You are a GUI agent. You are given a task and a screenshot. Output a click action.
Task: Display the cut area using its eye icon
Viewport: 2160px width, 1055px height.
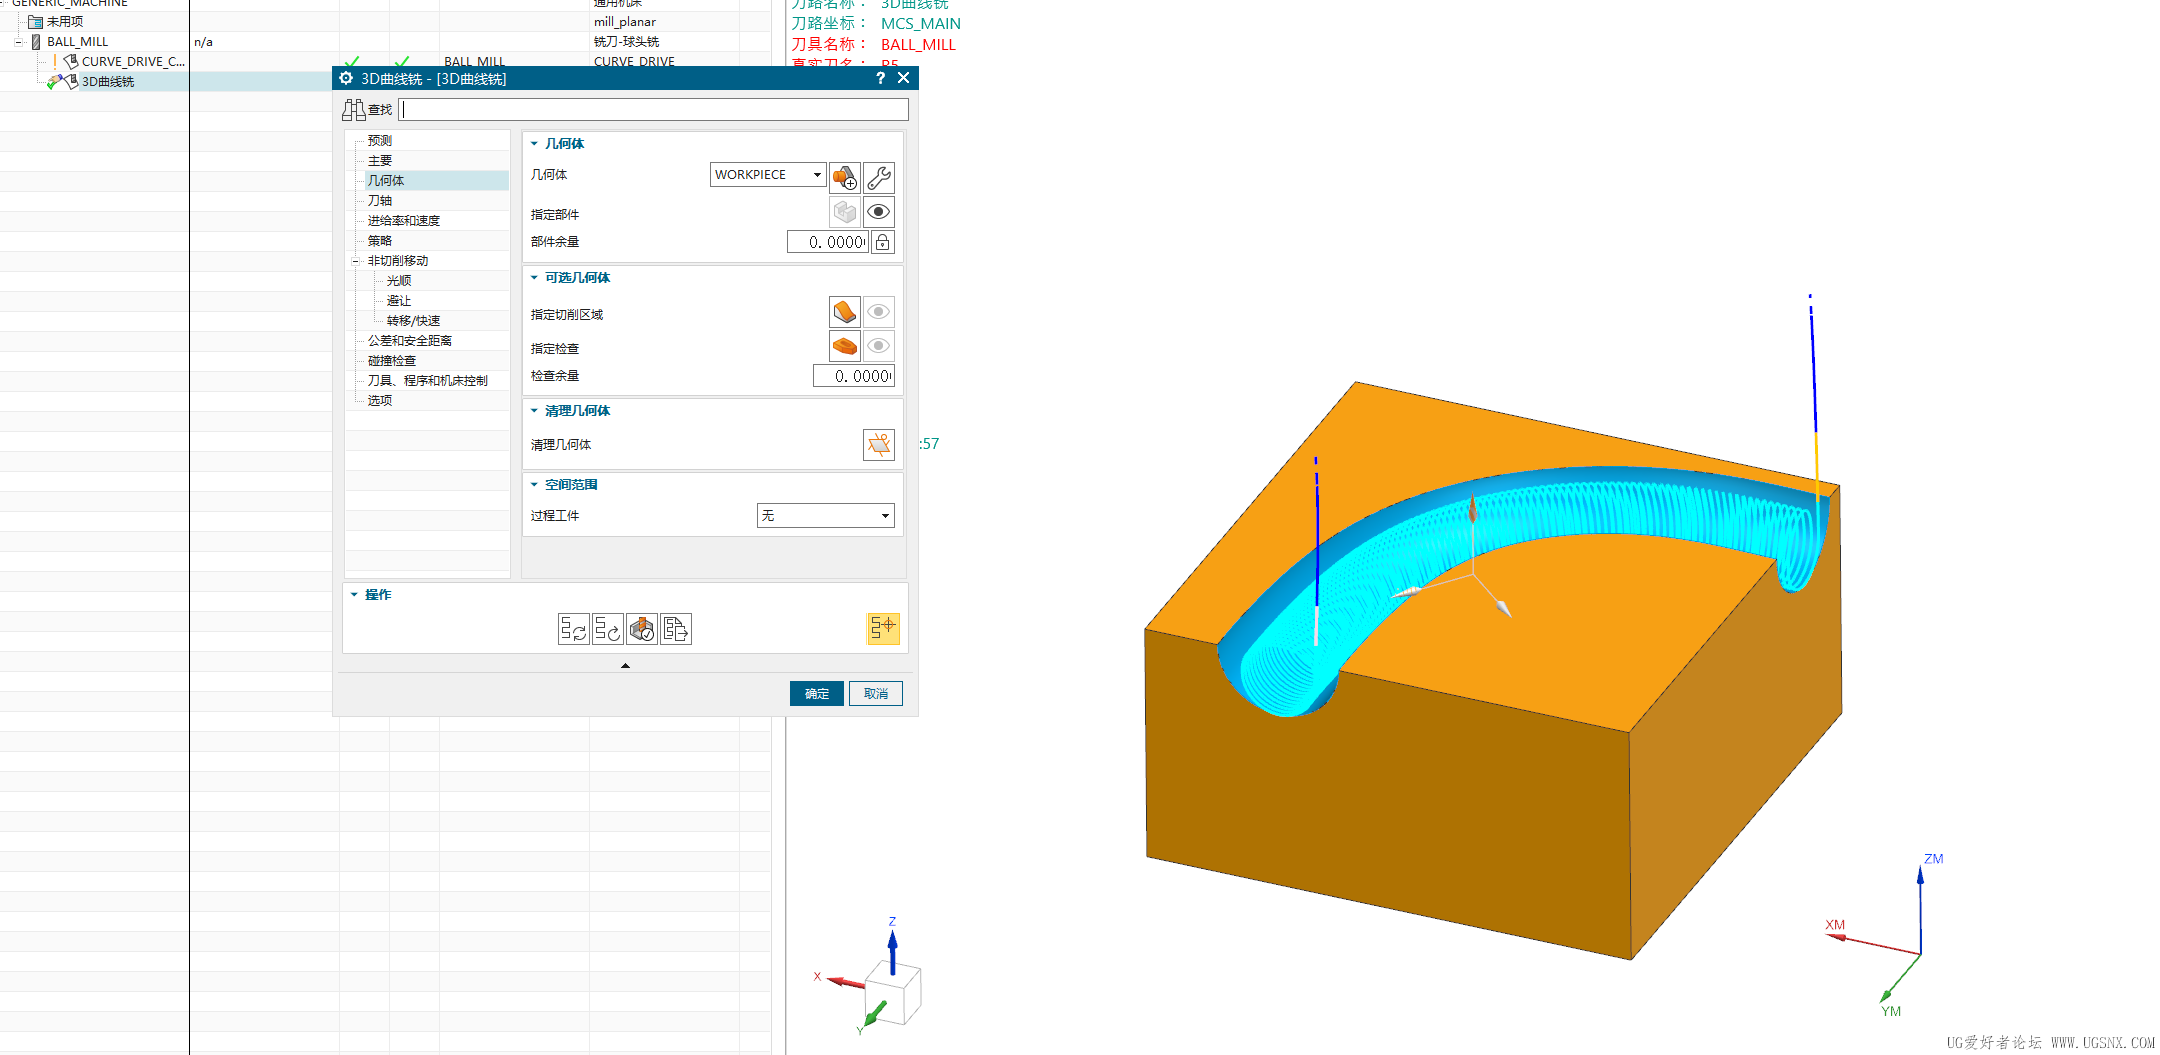(879, 312)
